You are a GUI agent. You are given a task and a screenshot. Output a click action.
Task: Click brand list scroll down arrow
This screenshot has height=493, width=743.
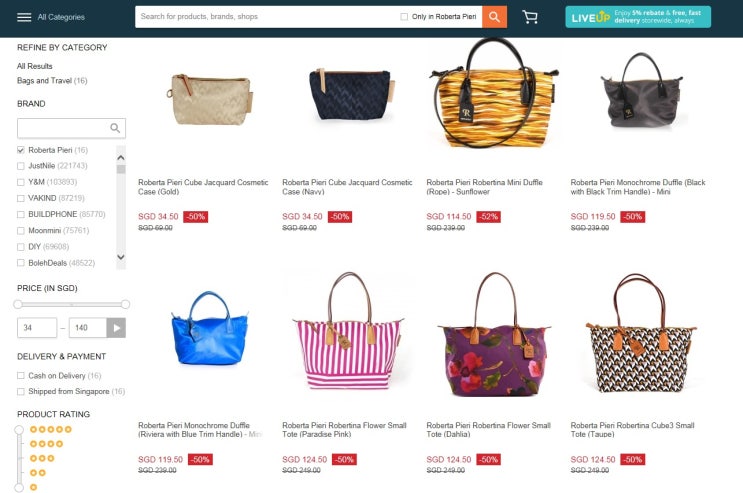pos(121,257)
